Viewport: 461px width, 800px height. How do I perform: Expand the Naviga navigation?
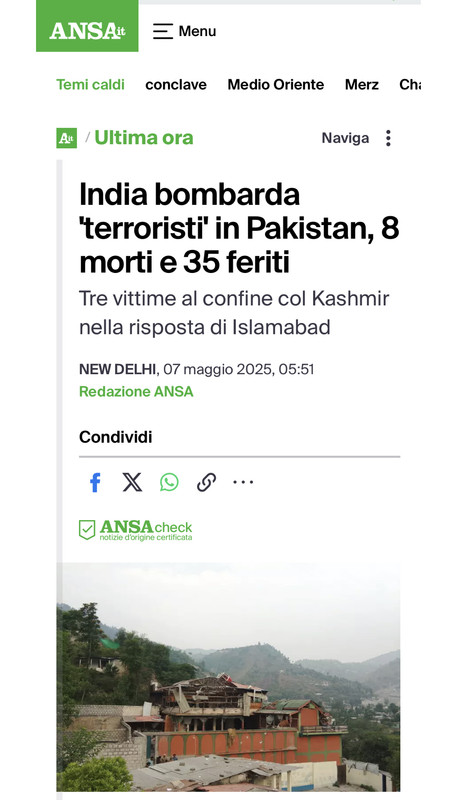tap(345, 138)
